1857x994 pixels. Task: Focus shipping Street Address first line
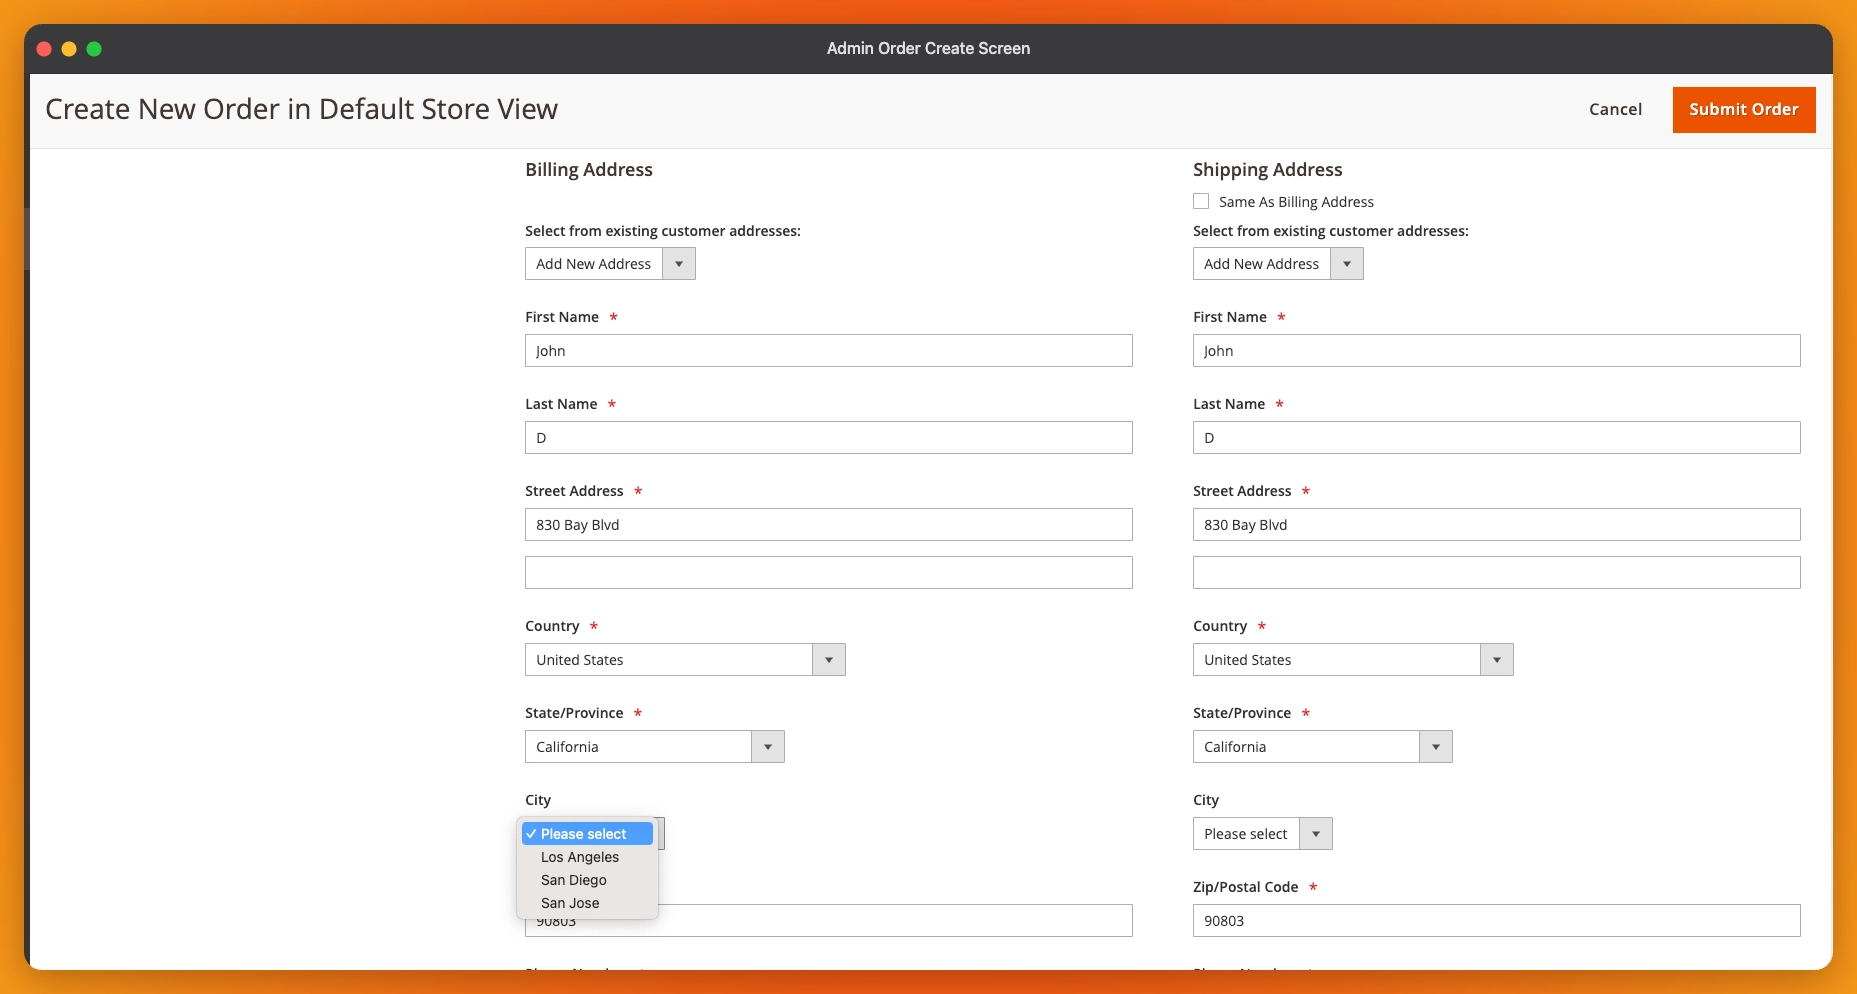point(1497,525)
